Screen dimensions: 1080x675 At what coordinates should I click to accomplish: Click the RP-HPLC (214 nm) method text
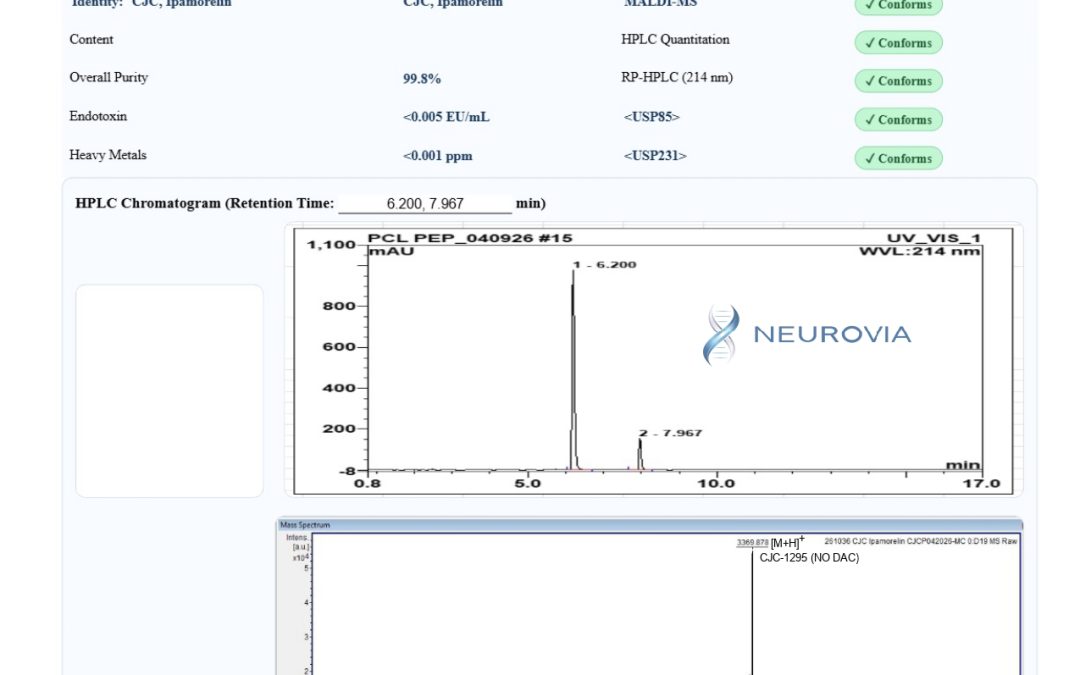tap(677, 77)
